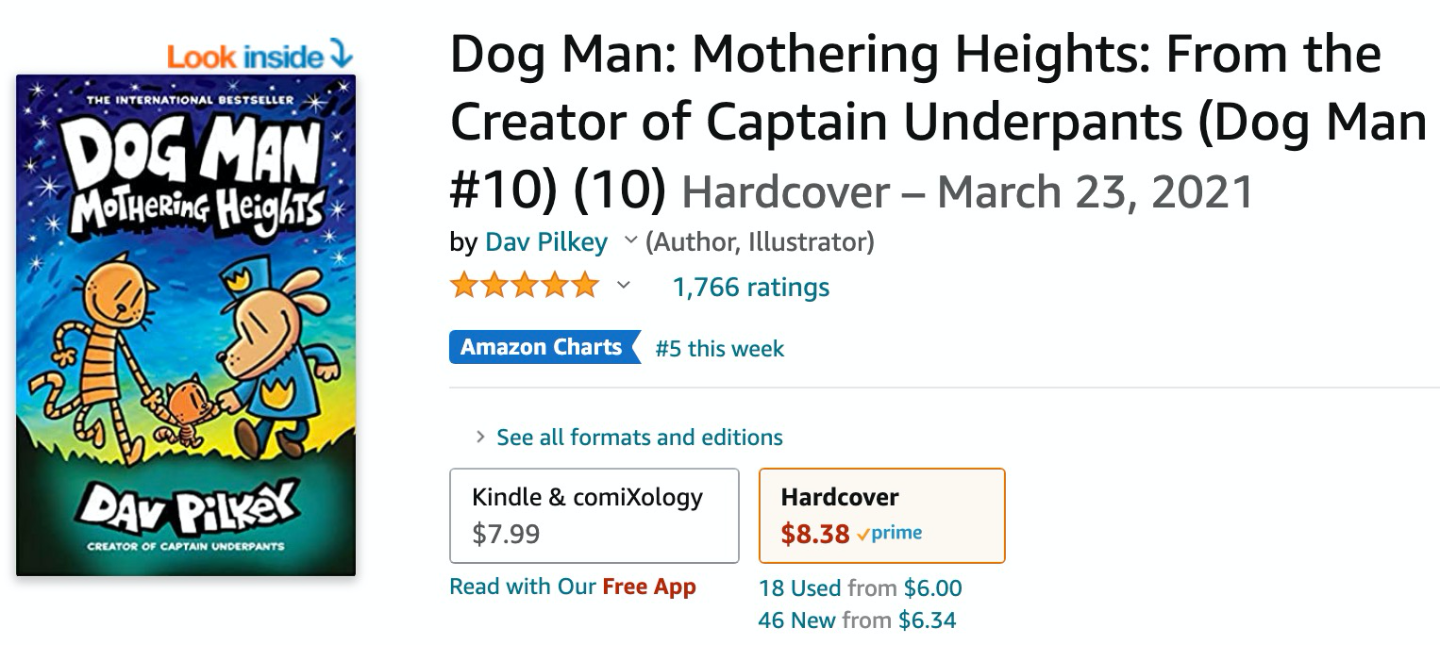The image size is (1440, 645).
Task: Click the five-star rating icons
Action: click(x=524, y=286)
